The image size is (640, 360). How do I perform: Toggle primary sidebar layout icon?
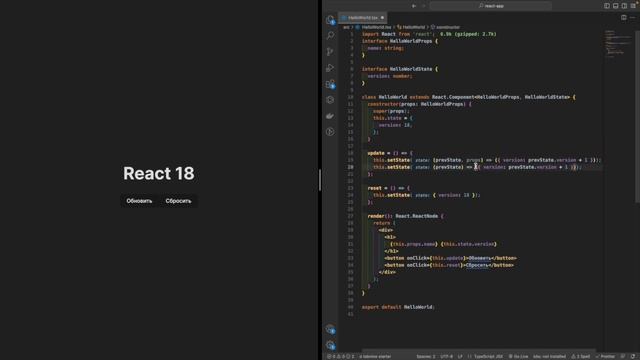click(607, 6)
